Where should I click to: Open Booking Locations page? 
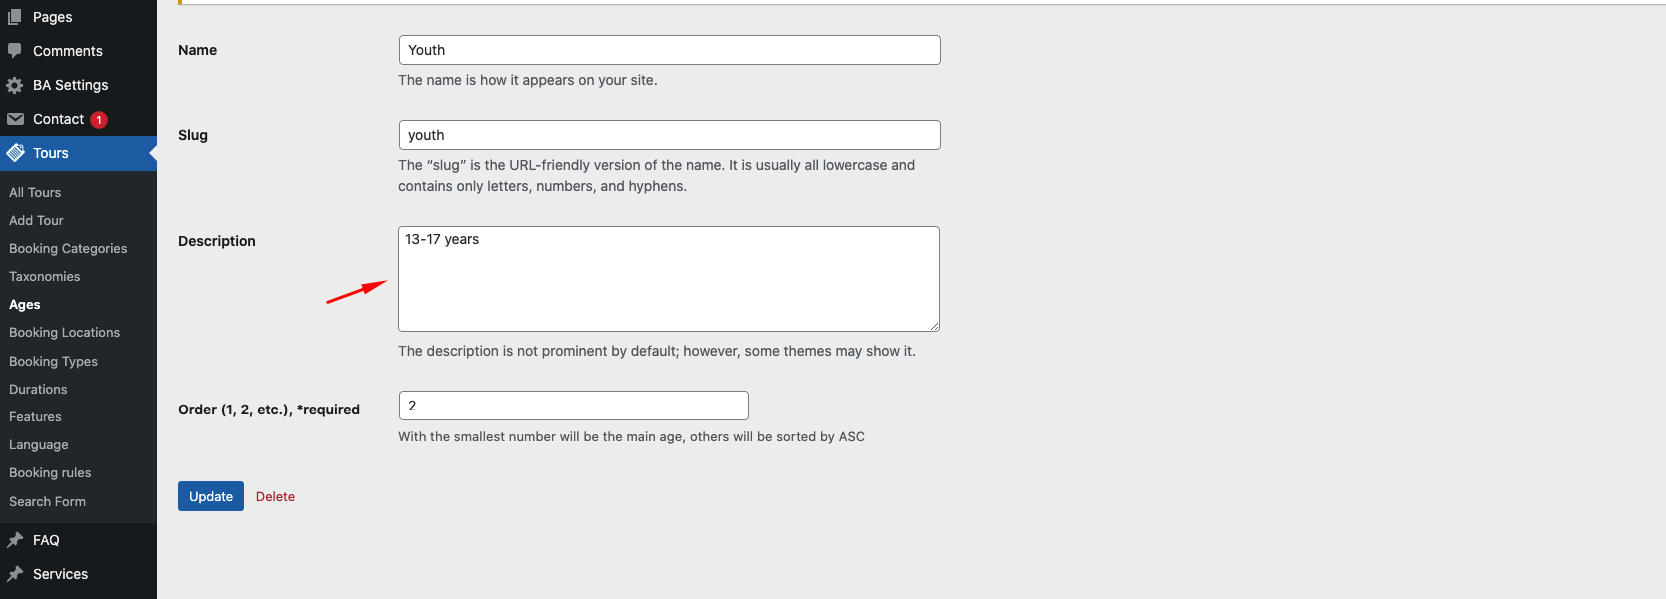point(65,332)
